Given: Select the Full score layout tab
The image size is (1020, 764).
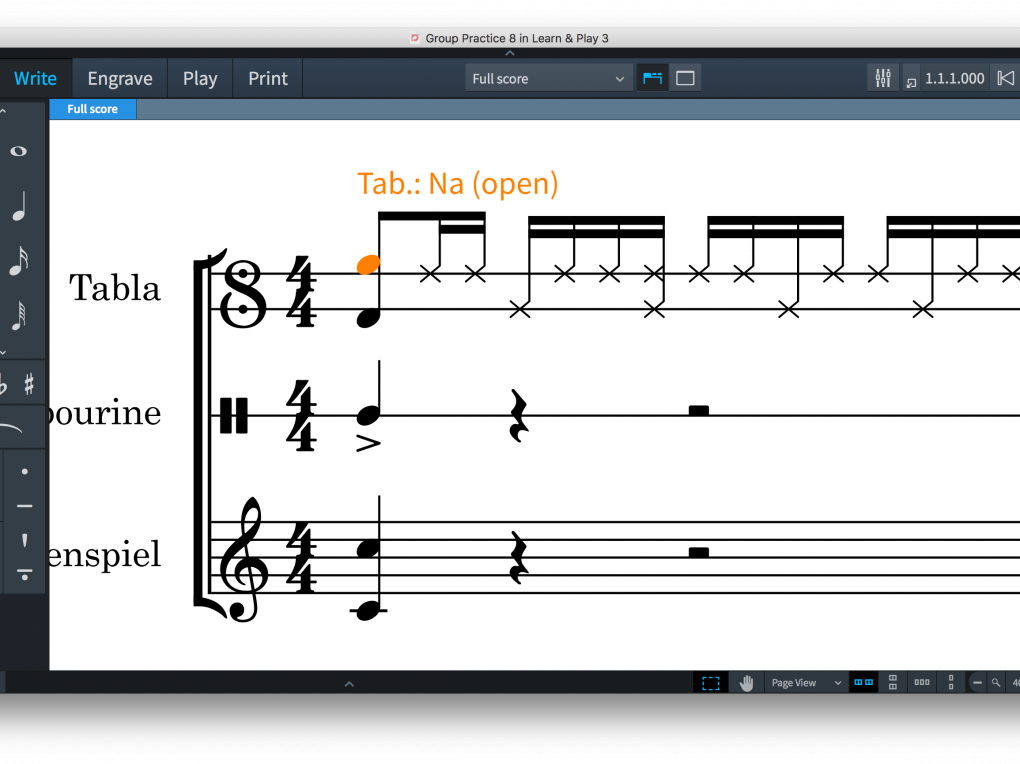Looking at the screenshot, I should (x=92, y=109).
